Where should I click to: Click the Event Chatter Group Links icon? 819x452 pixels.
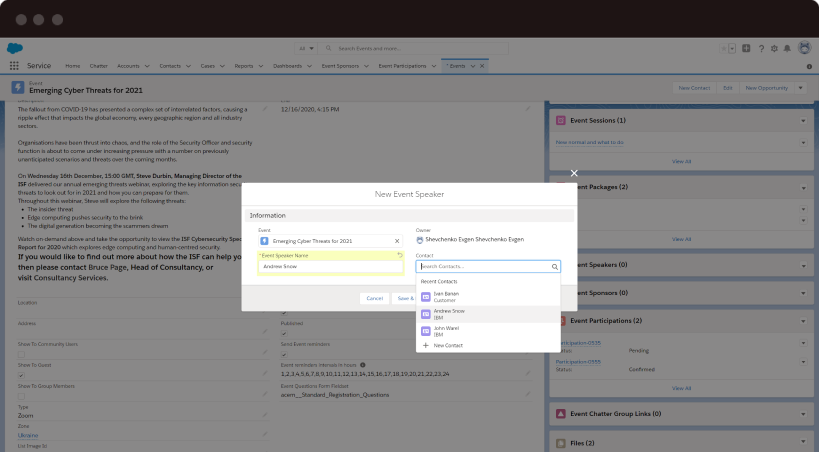pyautogui.click(x=560, y=414)
